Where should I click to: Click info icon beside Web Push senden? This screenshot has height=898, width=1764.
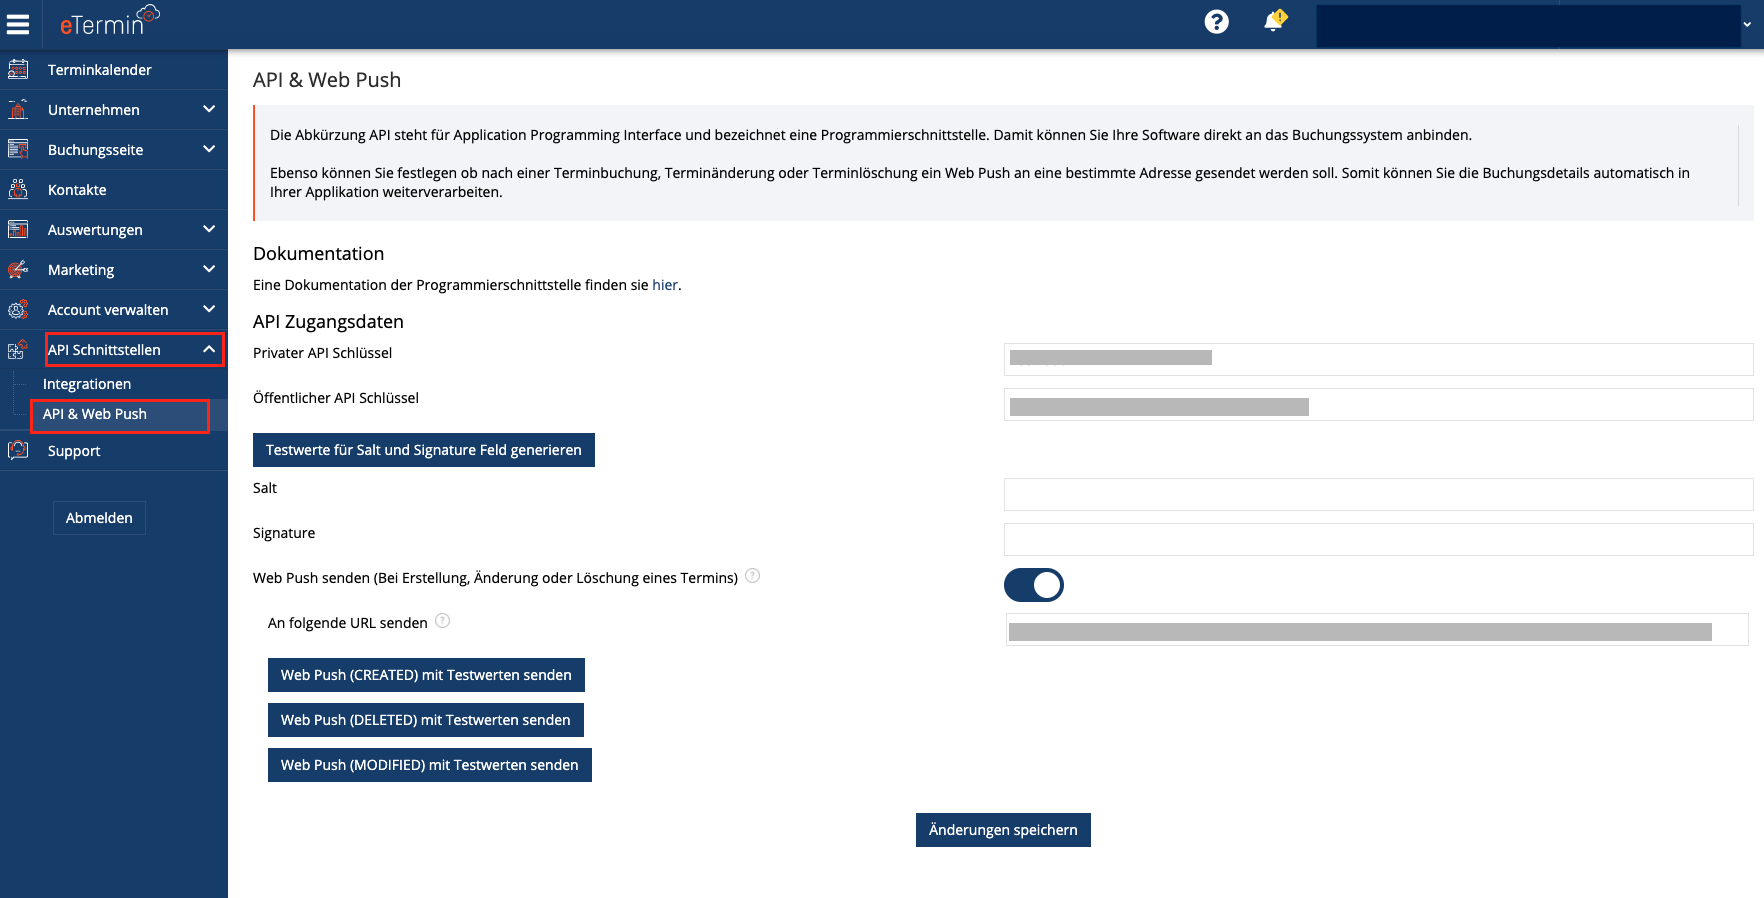[753, 576]
